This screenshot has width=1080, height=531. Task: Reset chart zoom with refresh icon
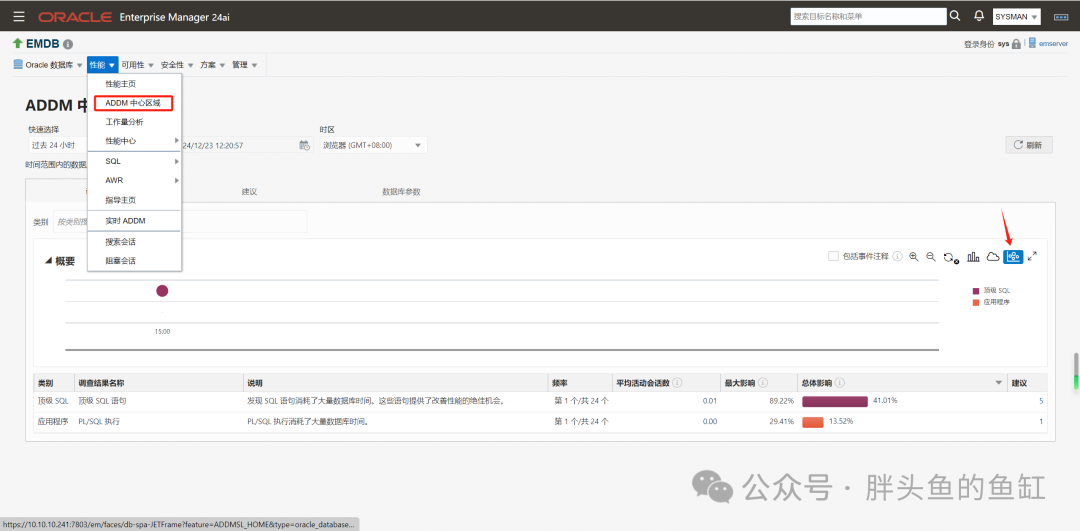(x=951, y=257)
